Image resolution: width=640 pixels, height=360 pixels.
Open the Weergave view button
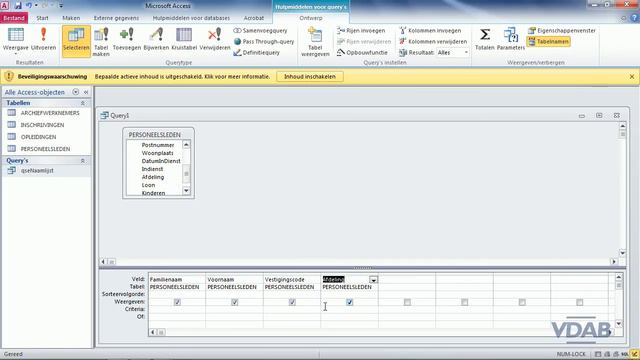tap(16, 39)
